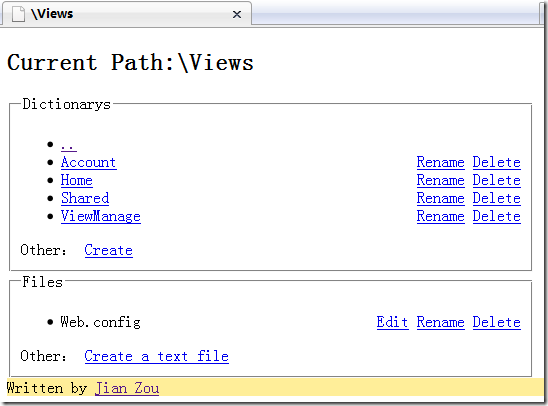Rename the ViewManage folder

441,216
